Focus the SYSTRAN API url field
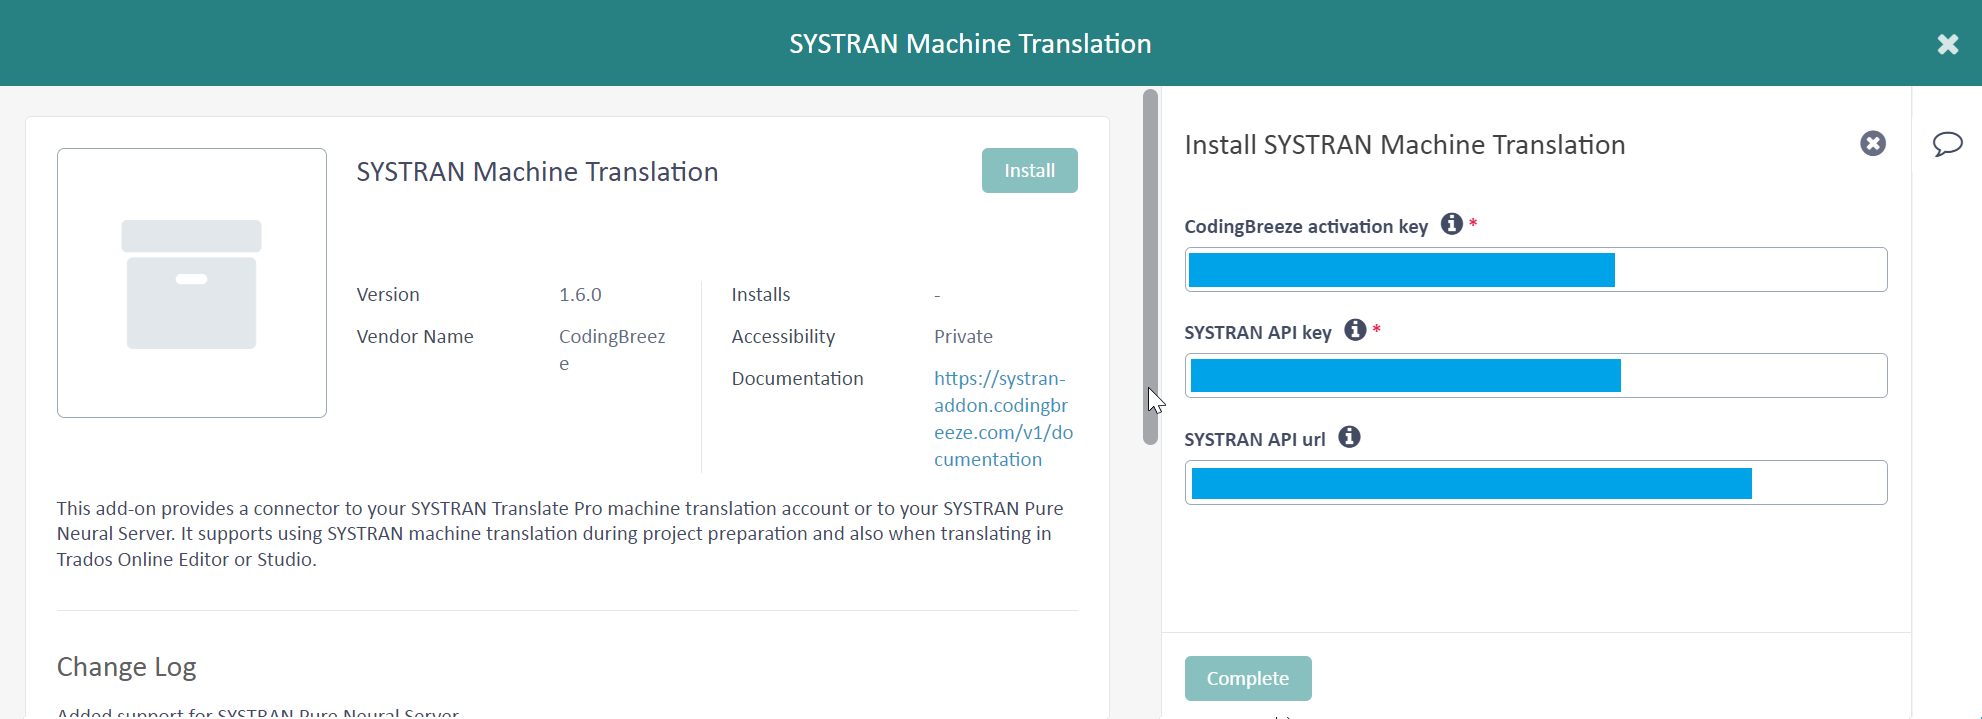 1536,483
